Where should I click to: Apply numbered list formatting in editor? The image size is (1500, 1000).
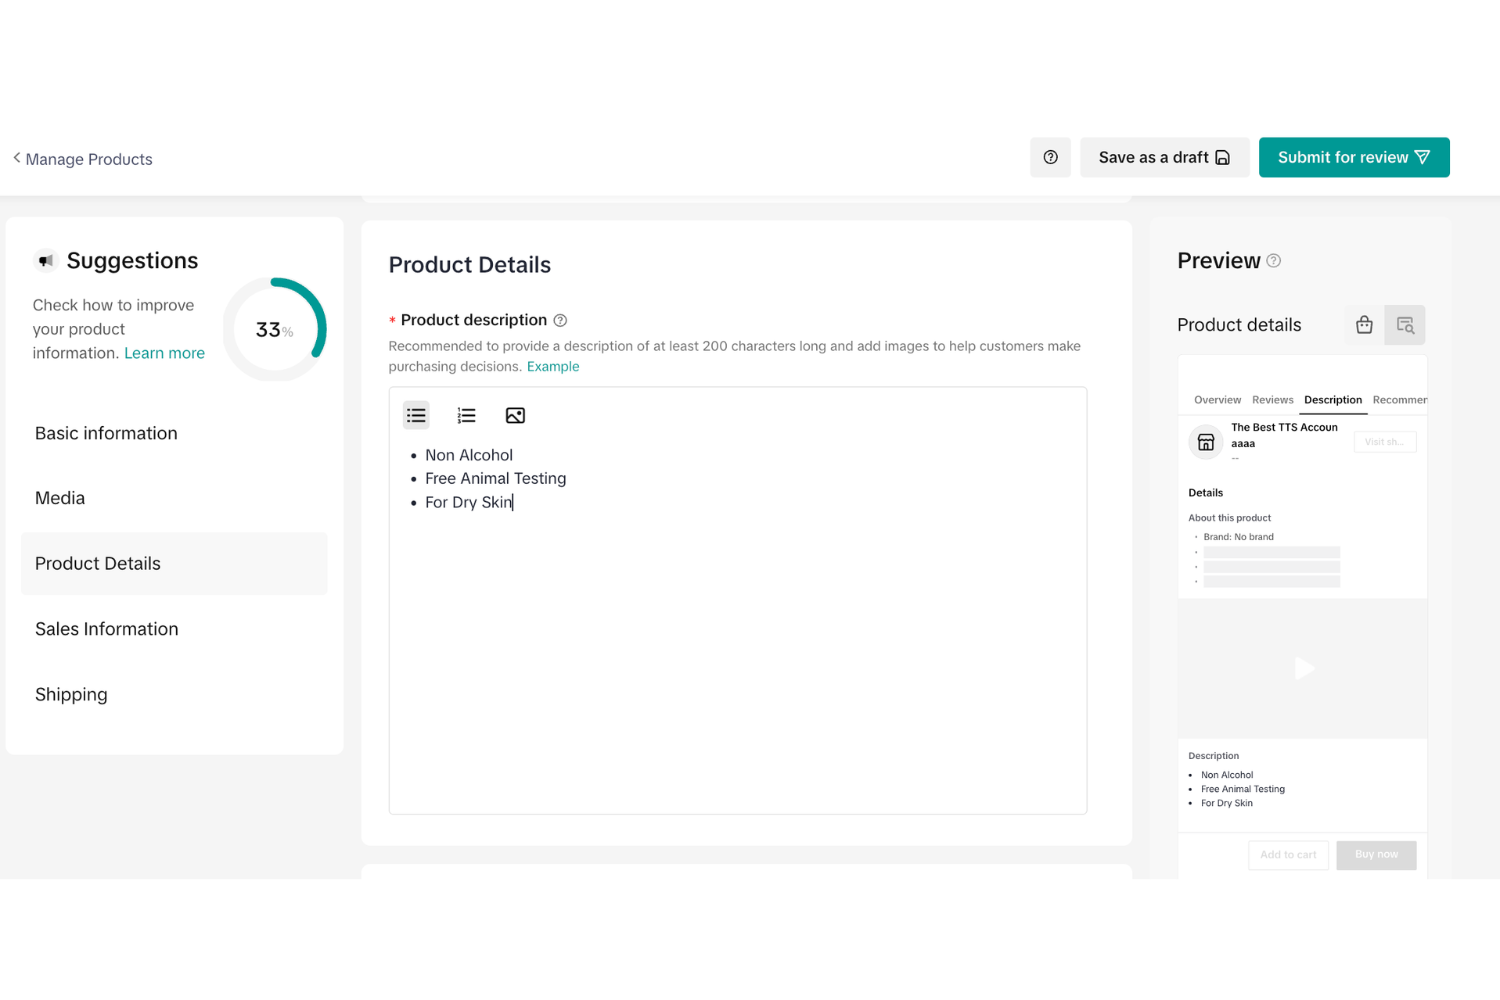coord(466,415)
